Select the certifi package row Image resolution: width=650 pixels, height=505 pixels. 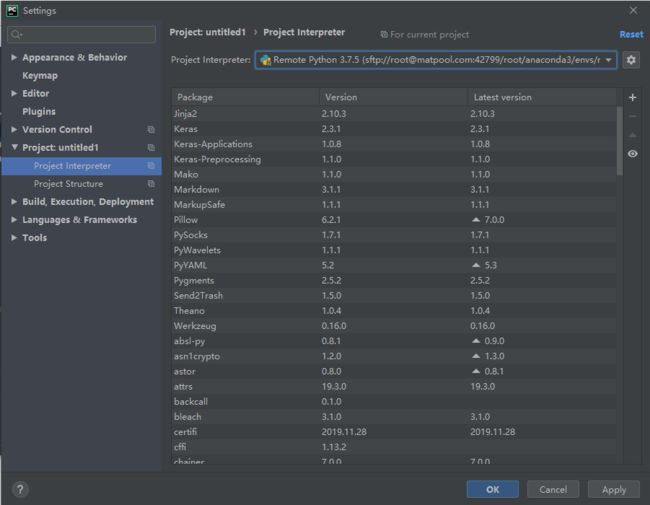394,432
